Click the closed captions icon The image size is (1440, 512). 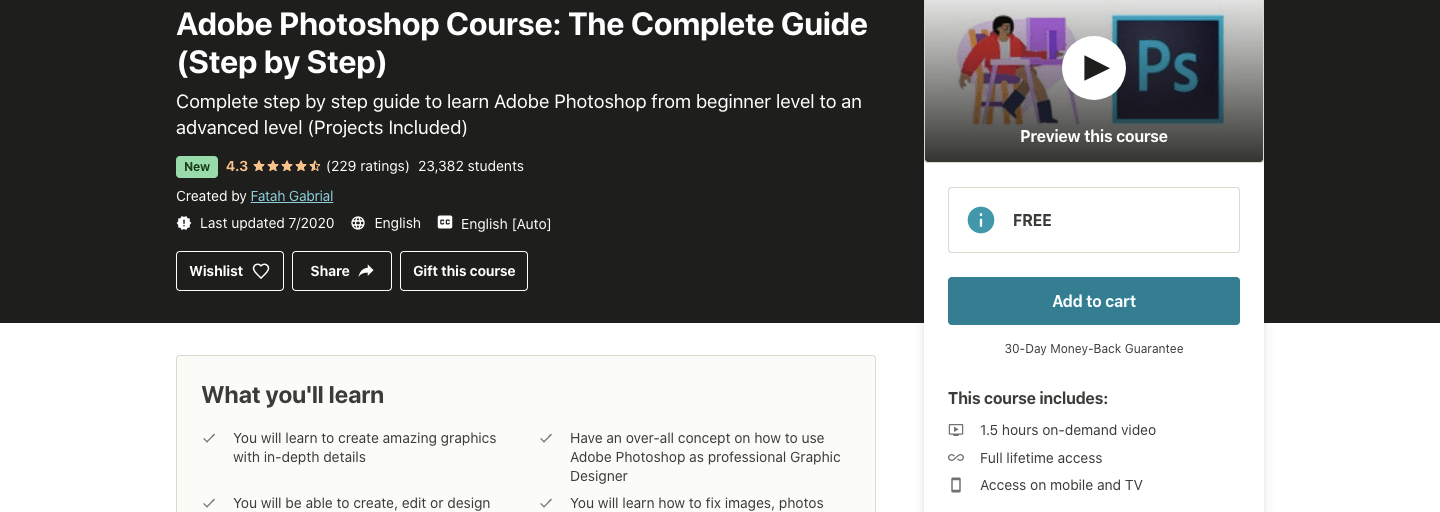pos(445,223)
